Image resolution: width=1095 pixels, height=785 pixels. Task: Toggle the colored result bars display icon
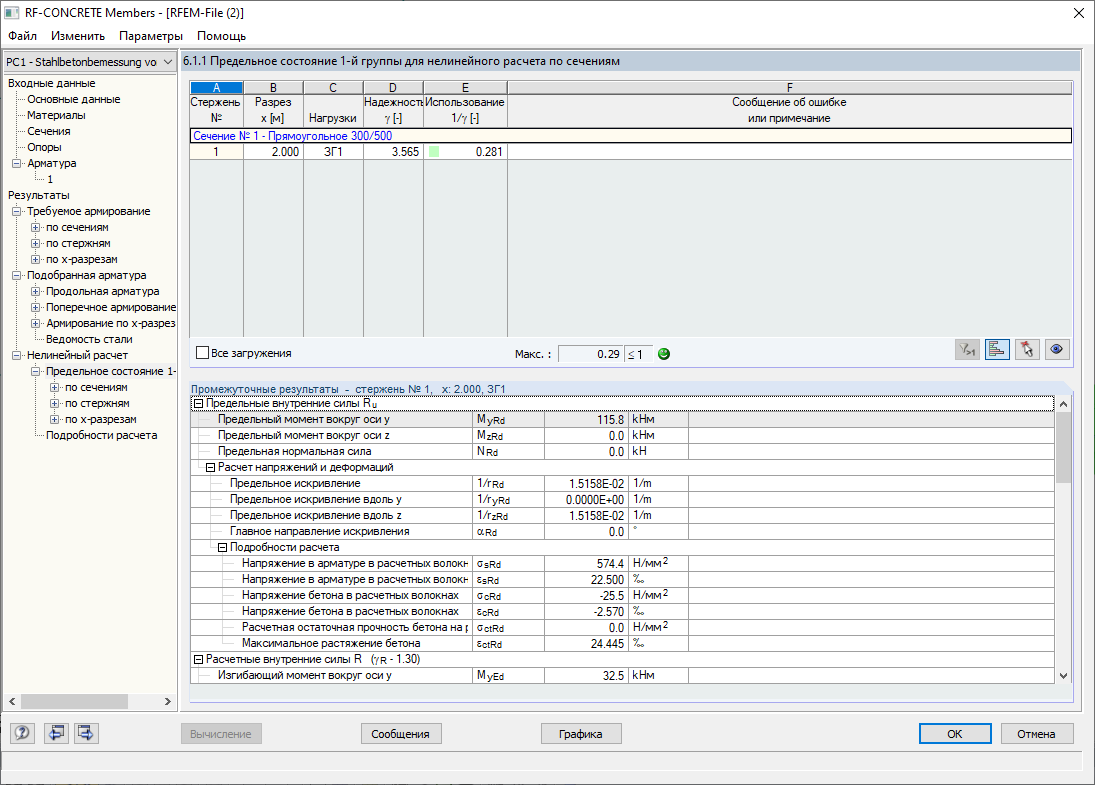pos(997,350)
